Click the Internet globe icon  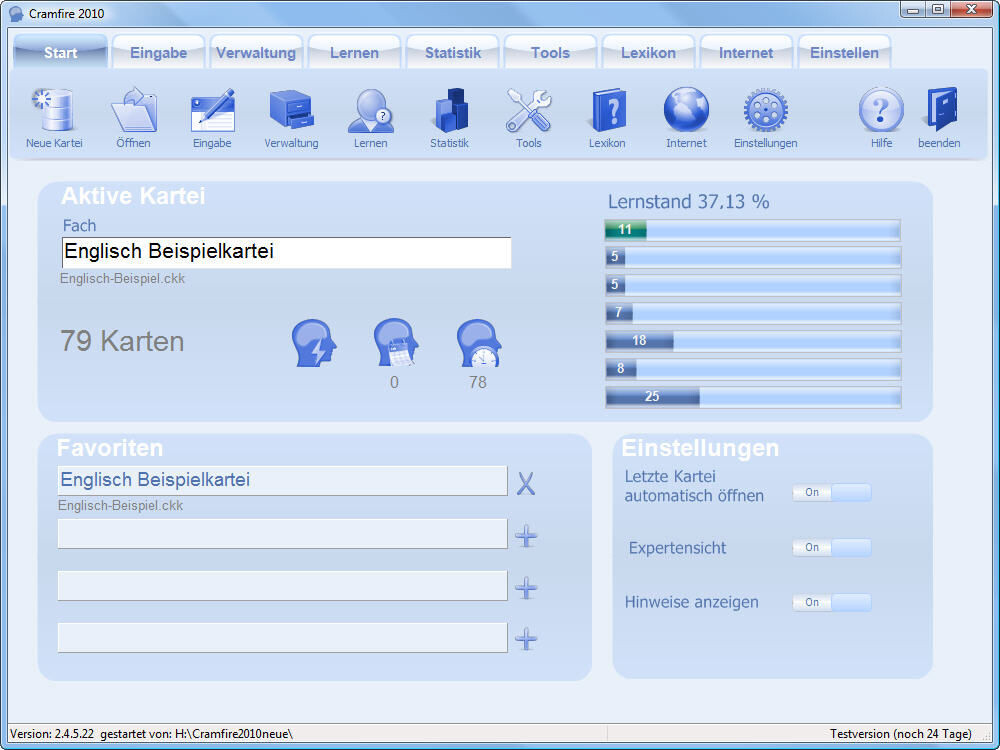[x=686, y=110]
